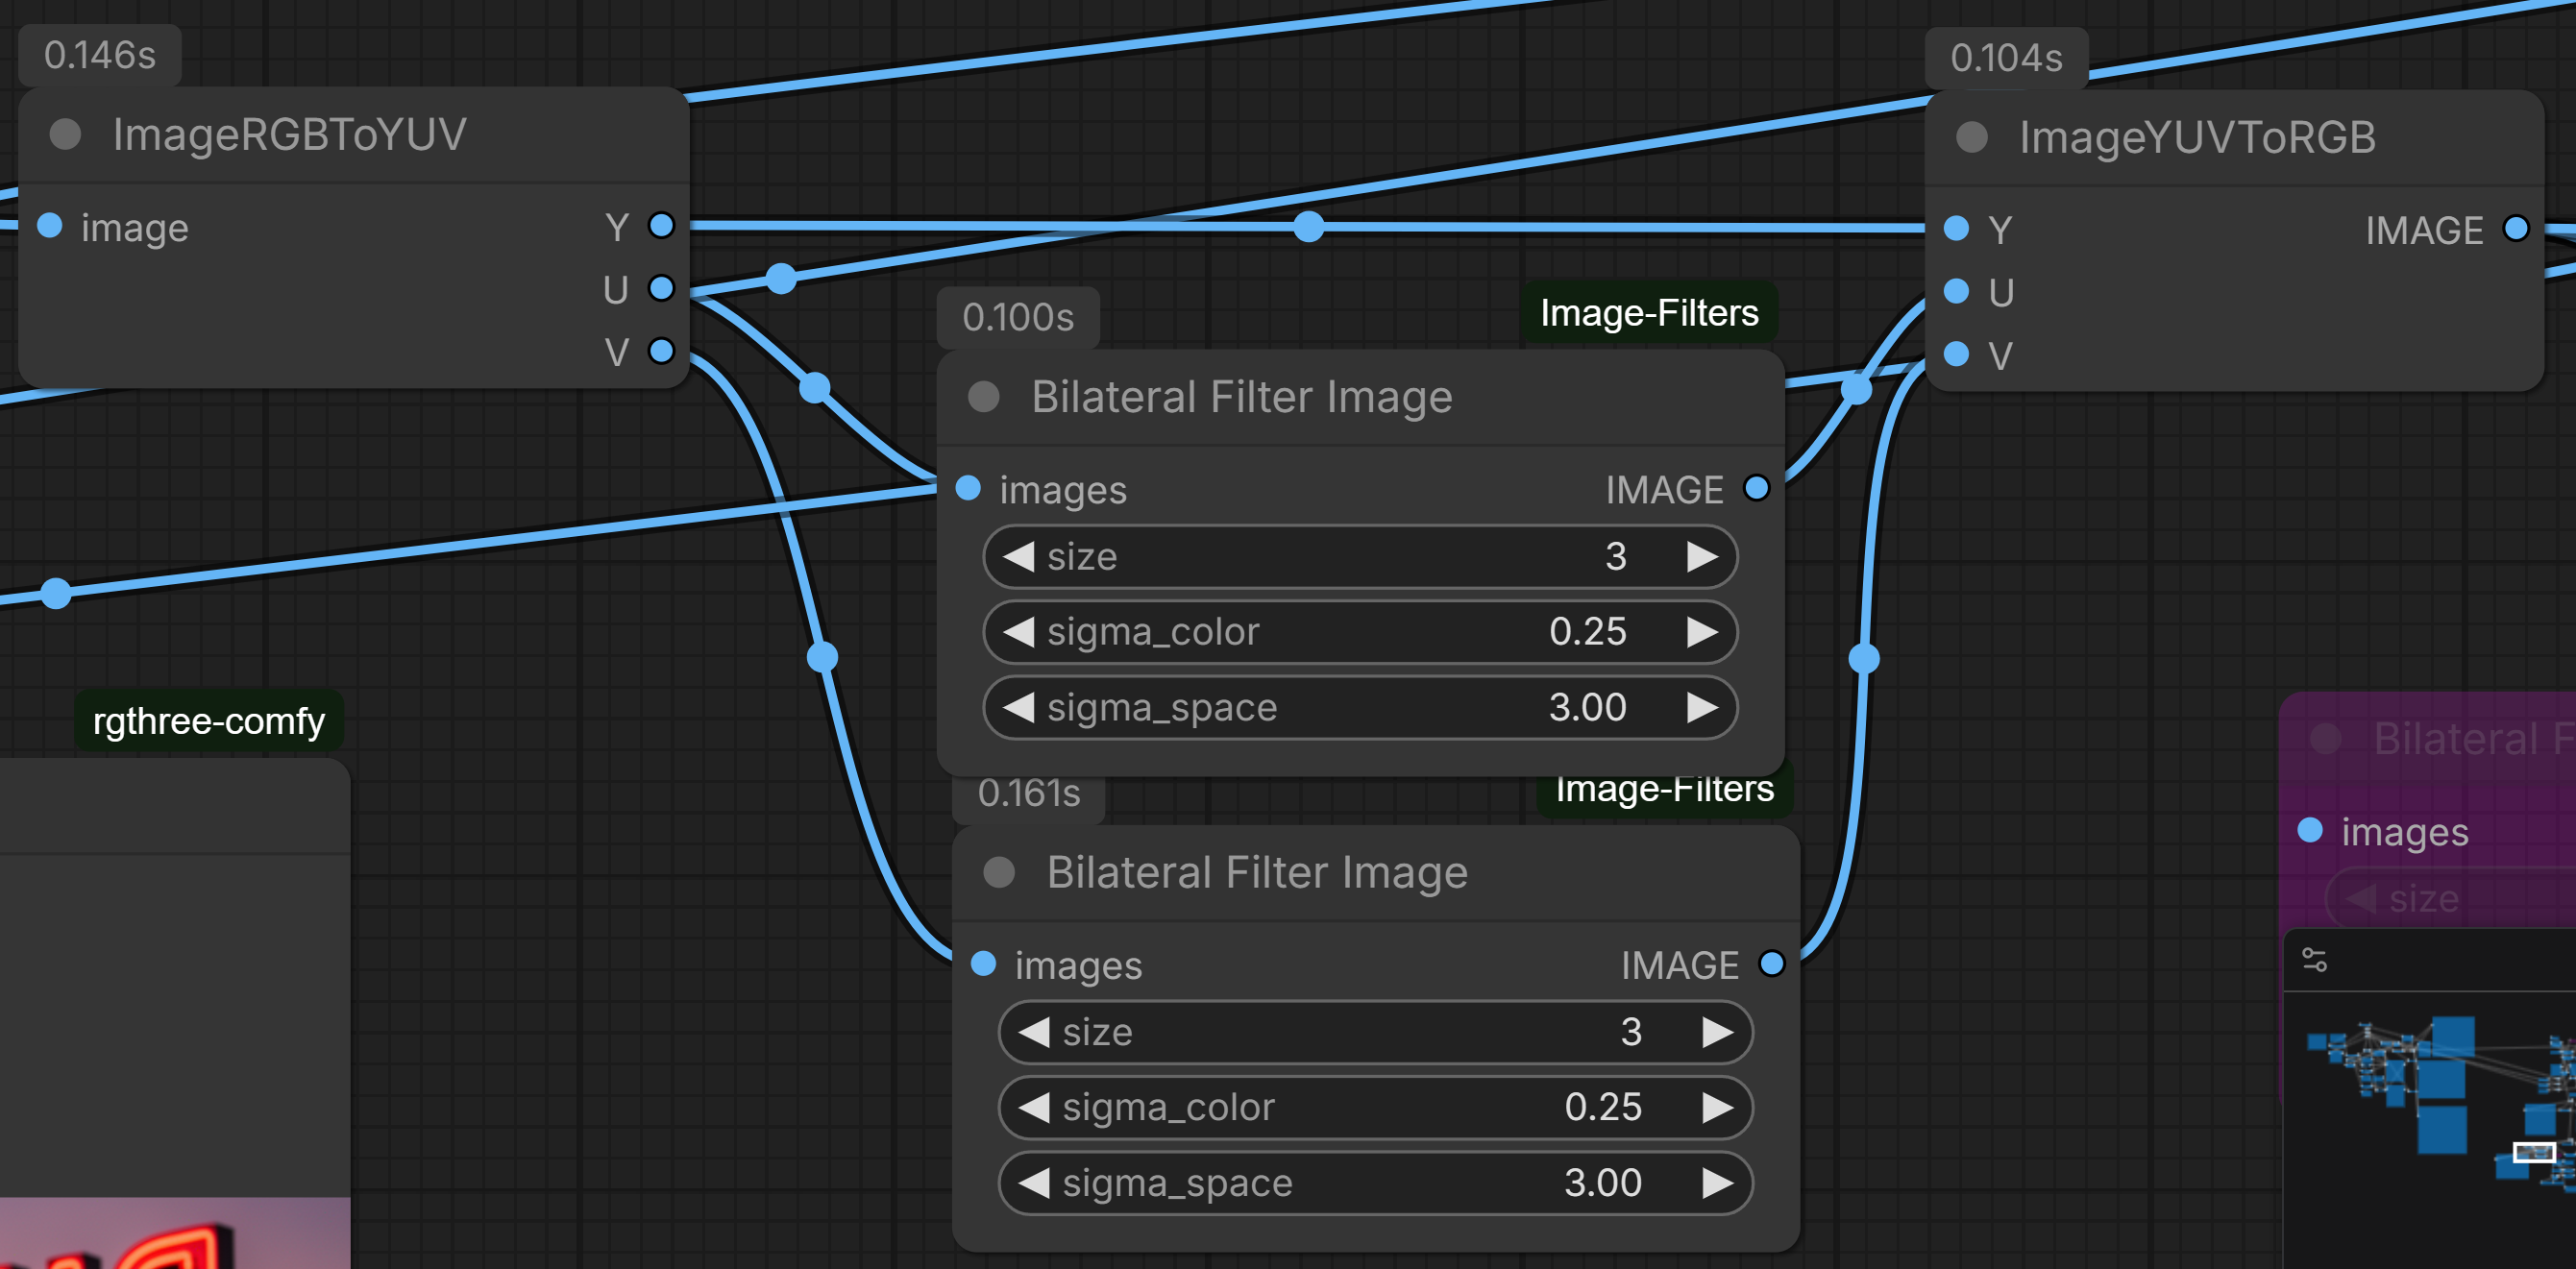Click the title of the 0.100s Bilateral Filter Image node
Viewport: 2576px width, 1269px height.
point(1242,397)
